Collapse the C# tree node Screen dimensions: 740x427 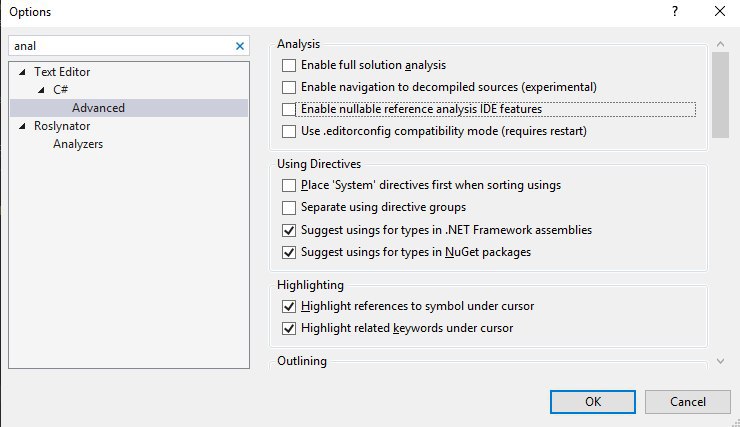tap(41, 90)
